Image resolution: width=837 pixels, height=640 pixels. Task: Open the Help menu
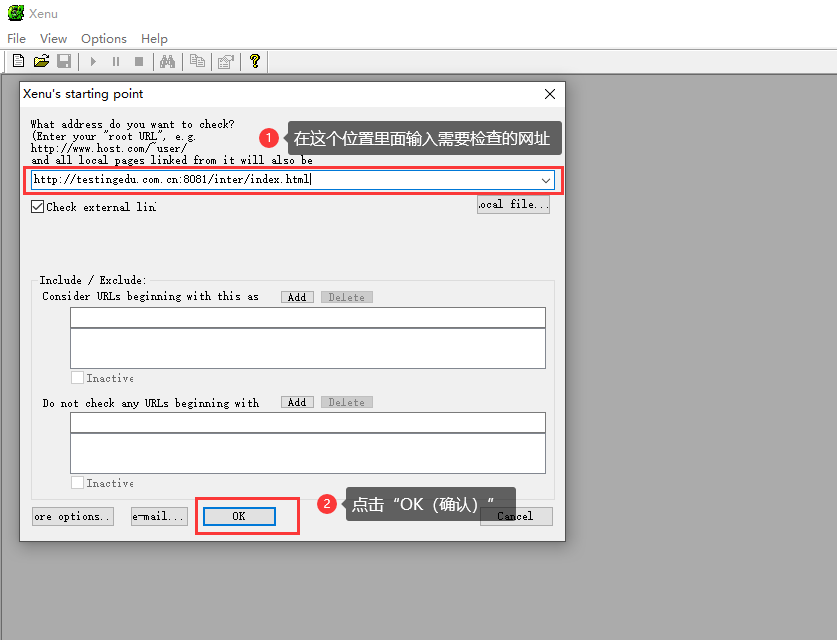pos(154,38)
